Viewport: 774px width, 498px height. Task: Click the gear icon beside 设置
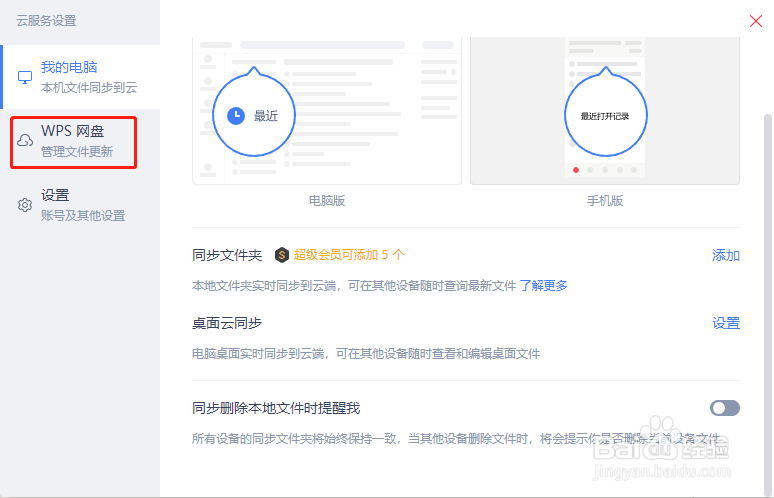tap(25, 205)
